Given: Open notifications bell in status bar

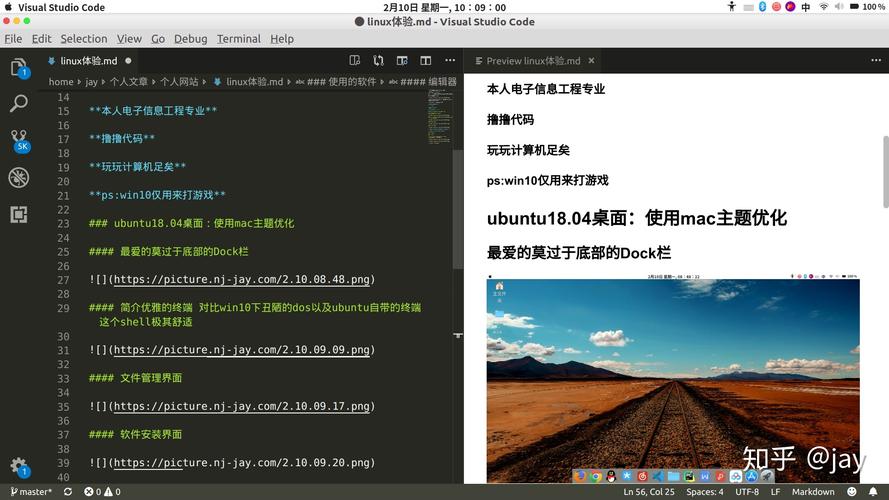Looking at the screenshot, I should (x=873, y=492).
